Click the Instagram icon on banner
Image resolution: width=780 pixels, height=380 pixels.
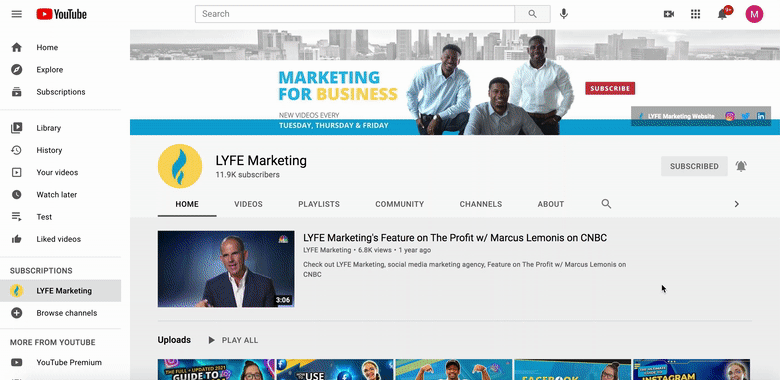pos(730,116)
